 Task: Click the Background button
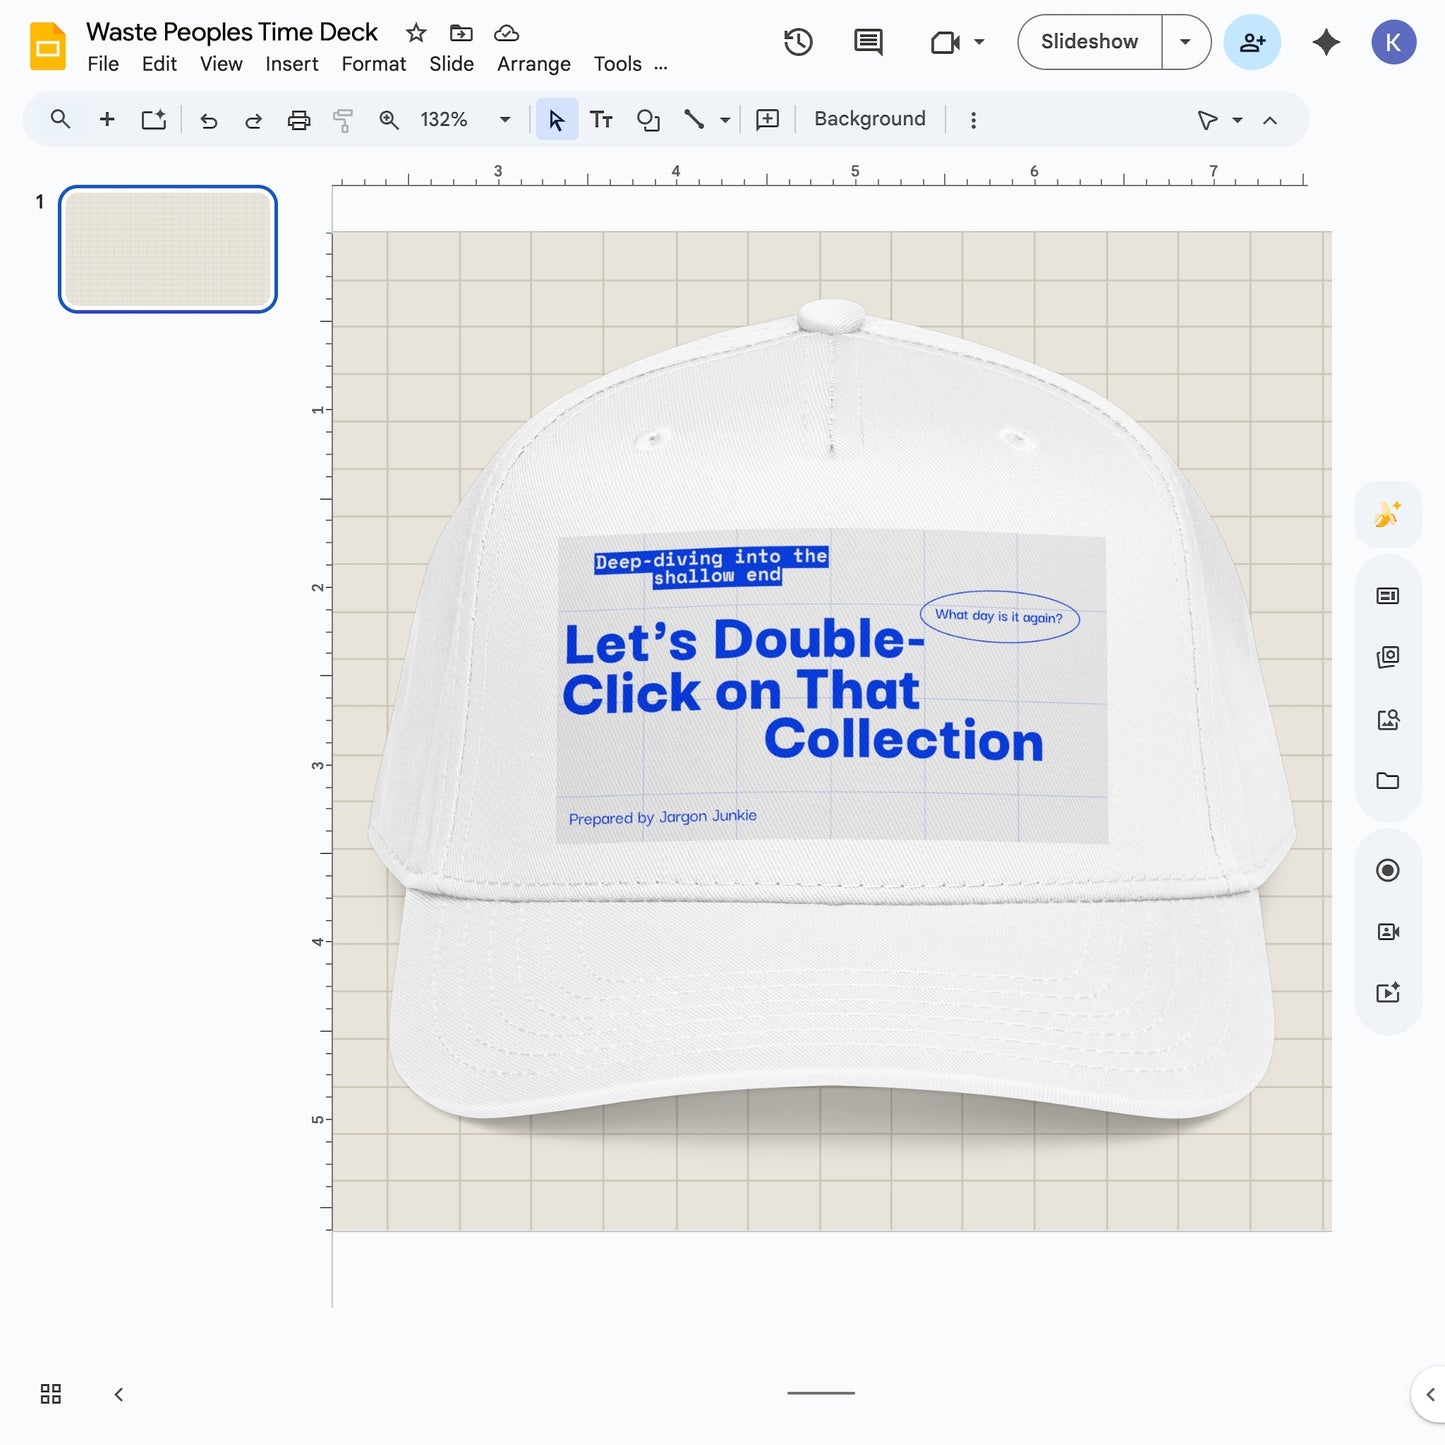click(870, 119)
